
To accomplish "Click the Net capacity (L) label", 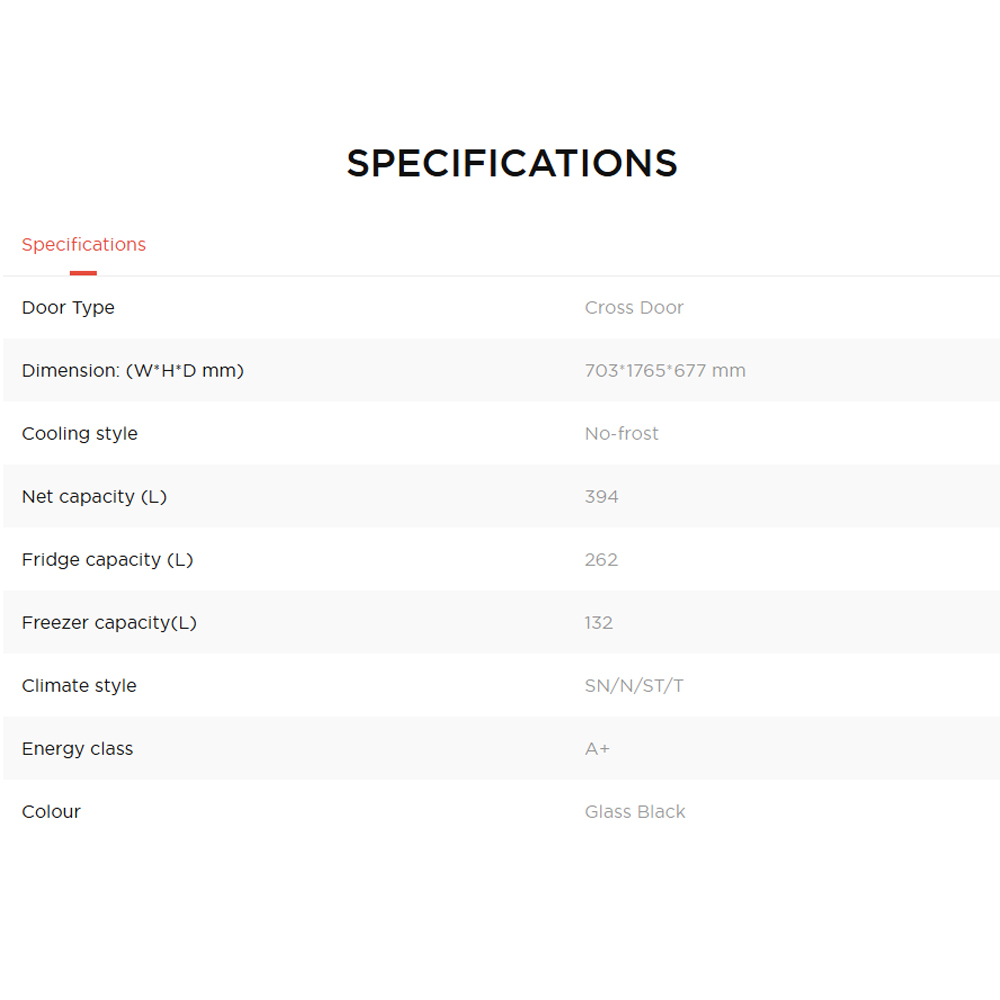I will pos(94,497).
